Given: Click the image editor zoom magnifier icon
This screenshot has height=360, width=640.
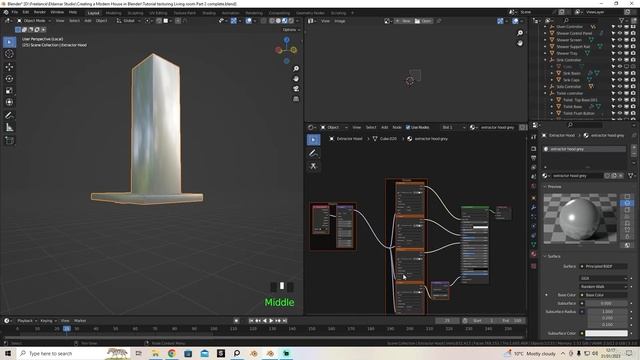Looking at the screenshot, I should [x=520, y=33].
